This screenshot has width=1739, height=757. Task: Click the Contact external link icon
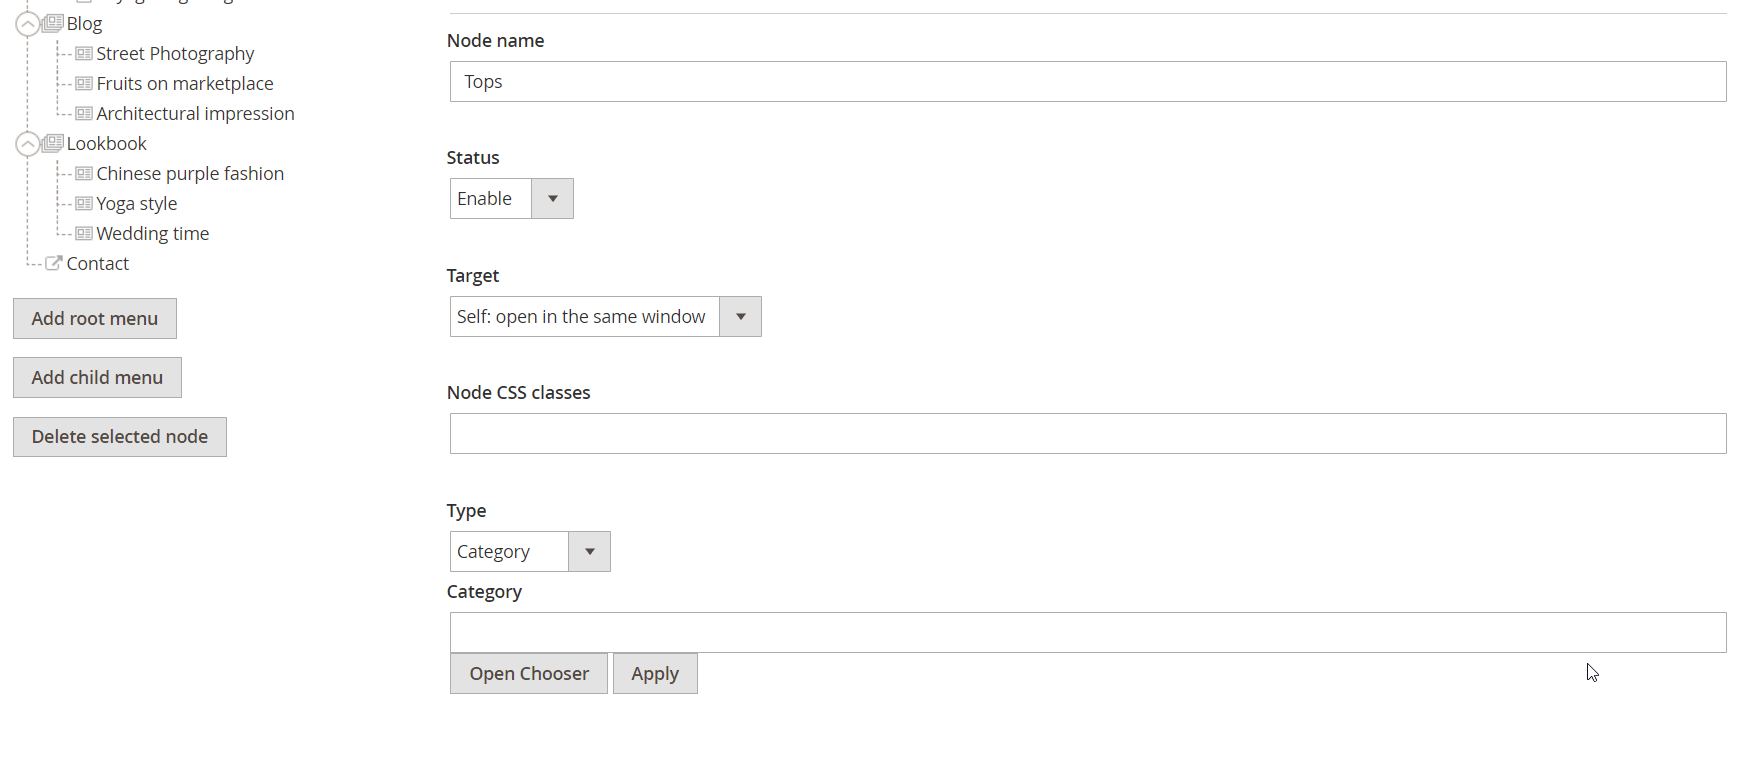point(54,263)
